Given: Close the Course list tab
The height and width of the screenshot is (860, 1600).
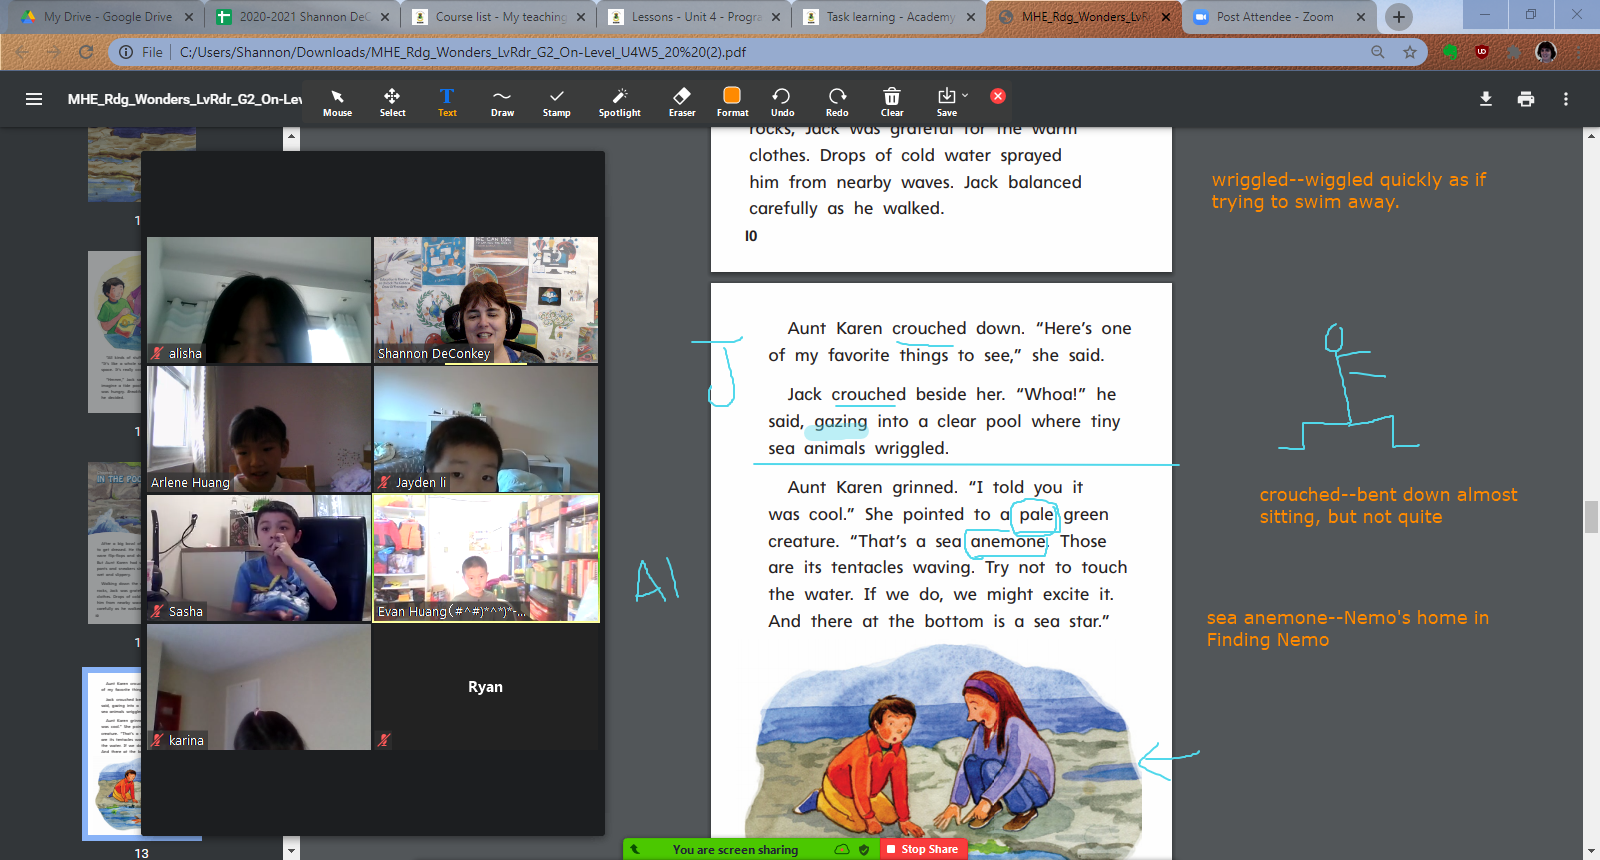Looking at the screenshot, I should coord(581,17).
